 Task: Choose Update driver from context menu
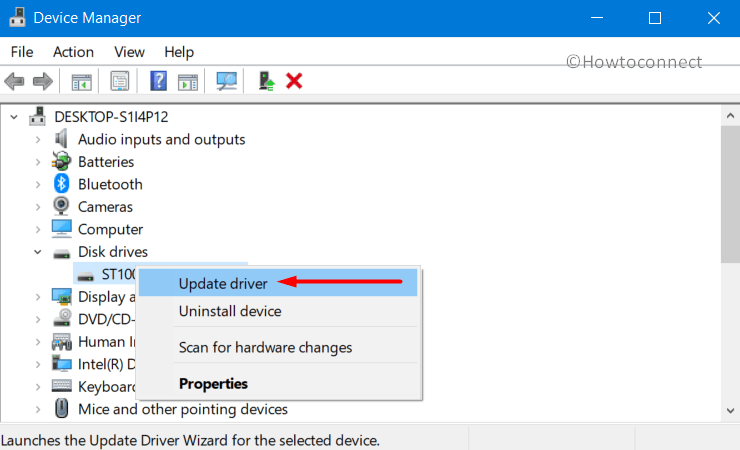pyautogui.click(x=222, y=283)
